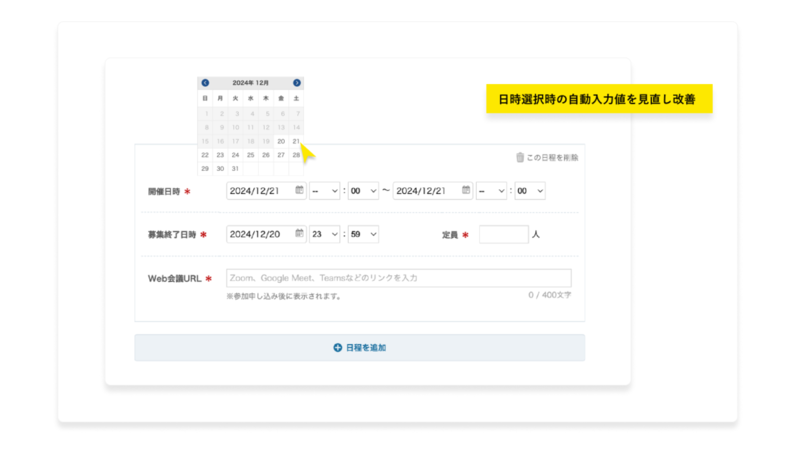Click the trash icon to delete this schedule
The image size is (800, 454).
(x=520, y=157)
